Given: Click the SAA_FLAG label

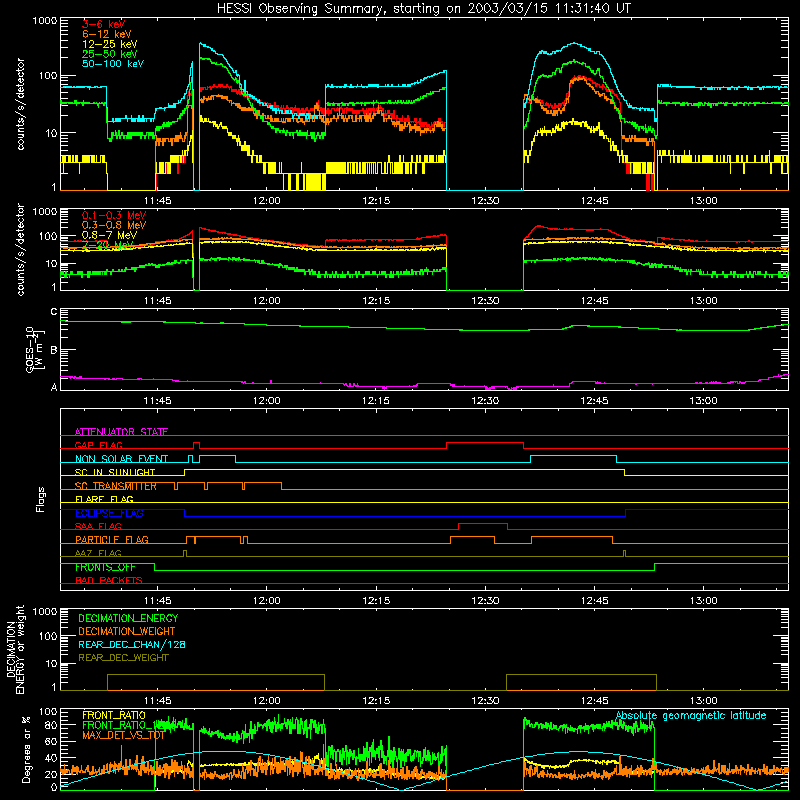Looking at the screenshot, I should coord(98,526).
